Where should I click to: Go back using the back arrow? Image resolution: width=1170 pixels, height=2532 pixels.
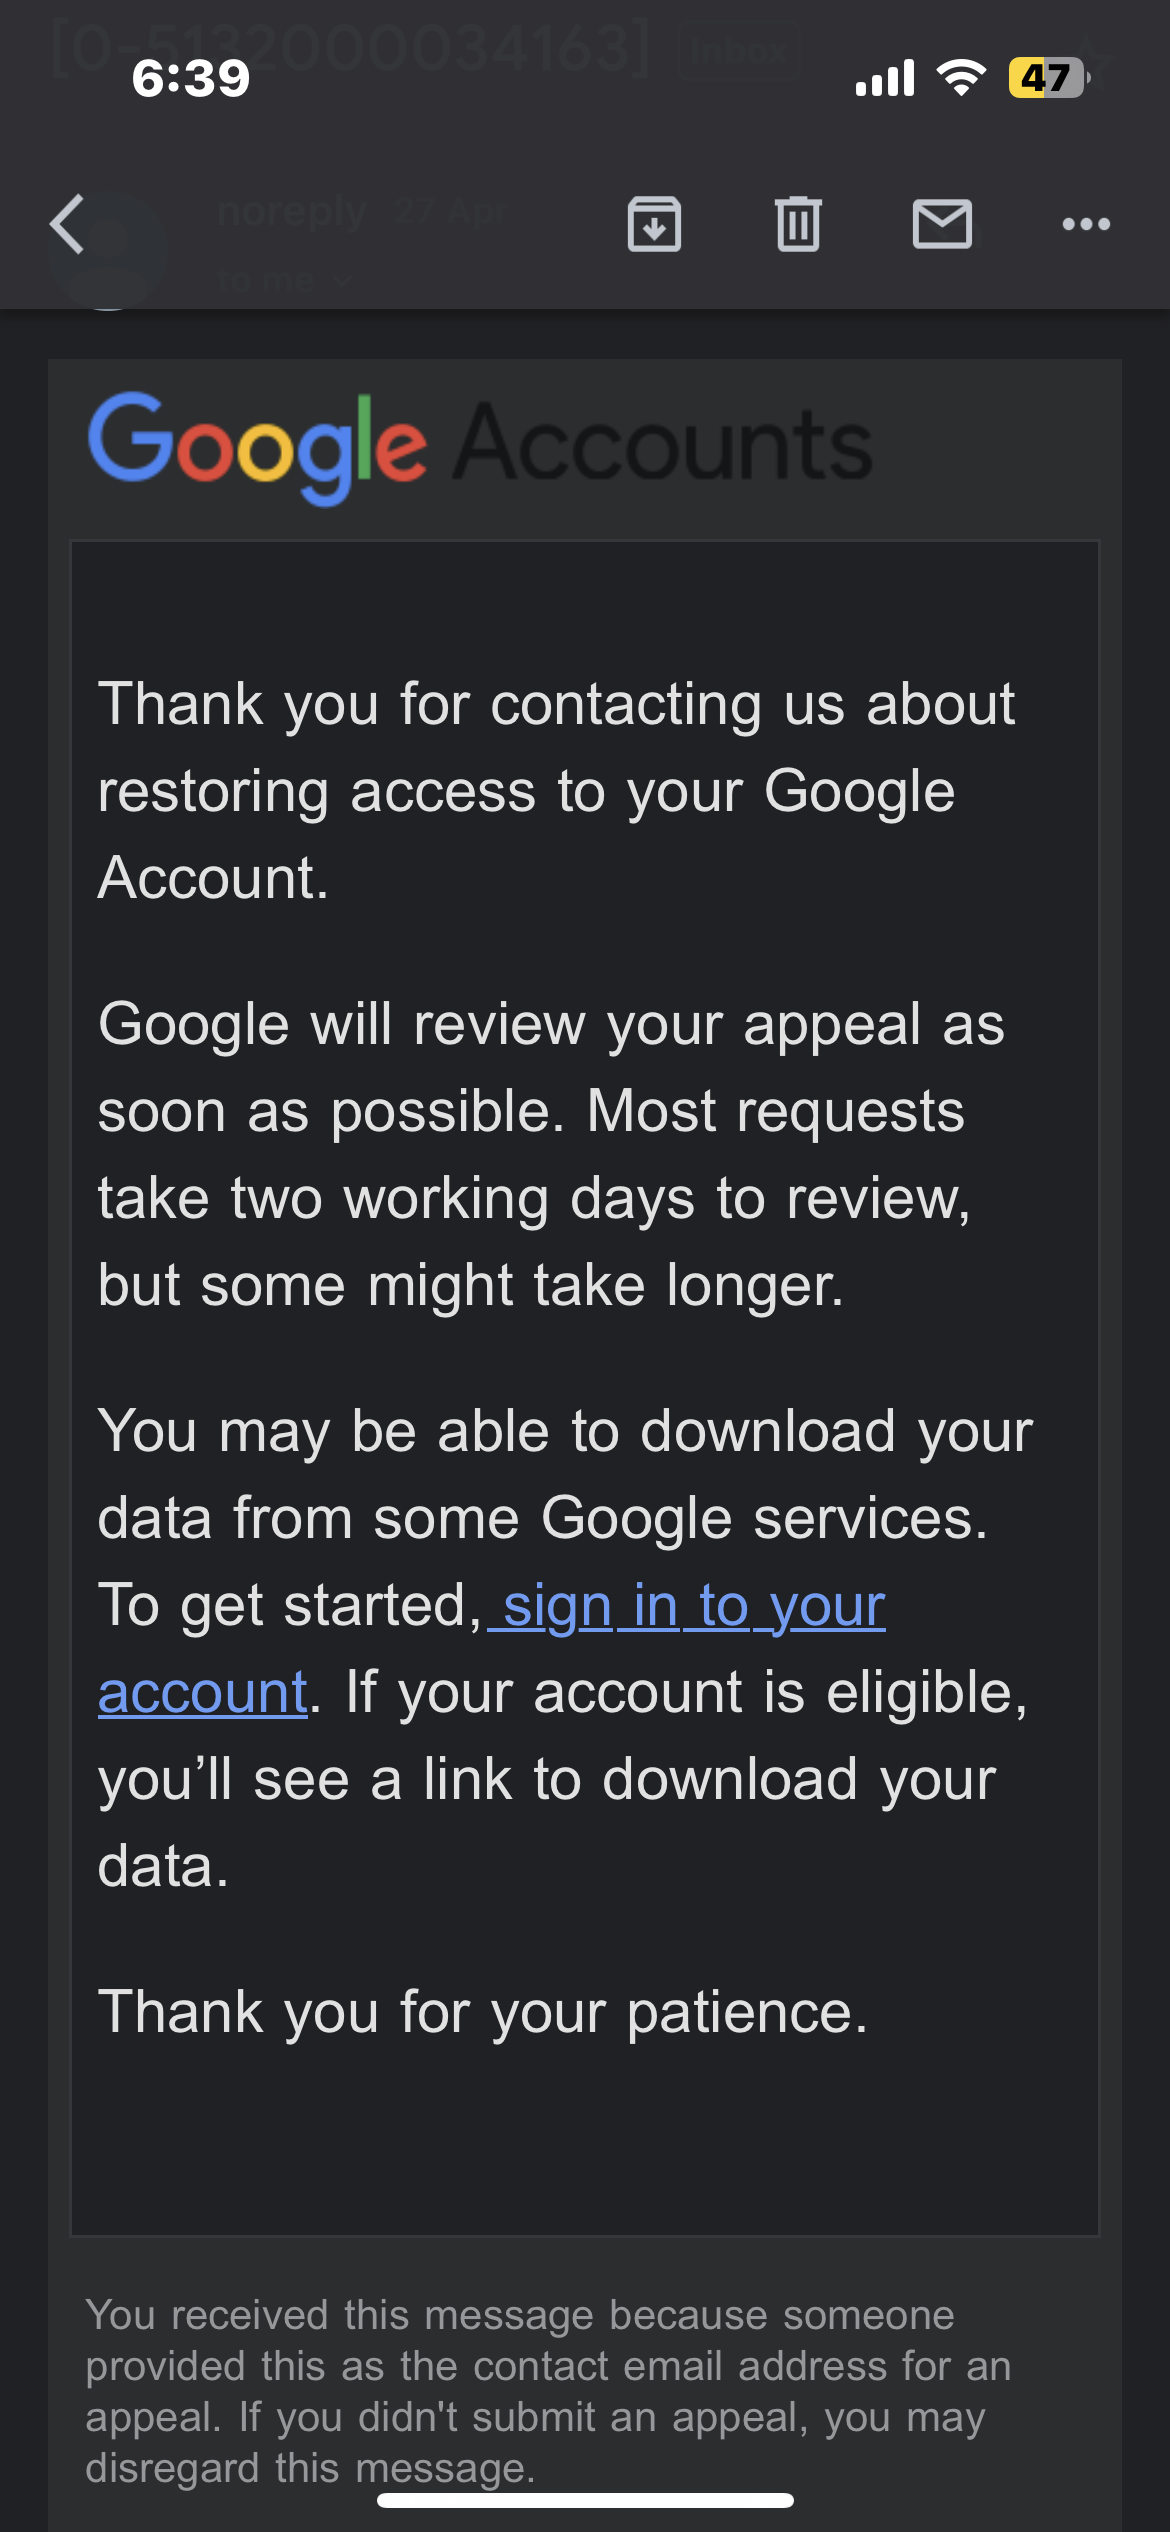click(x=67, y=224)
